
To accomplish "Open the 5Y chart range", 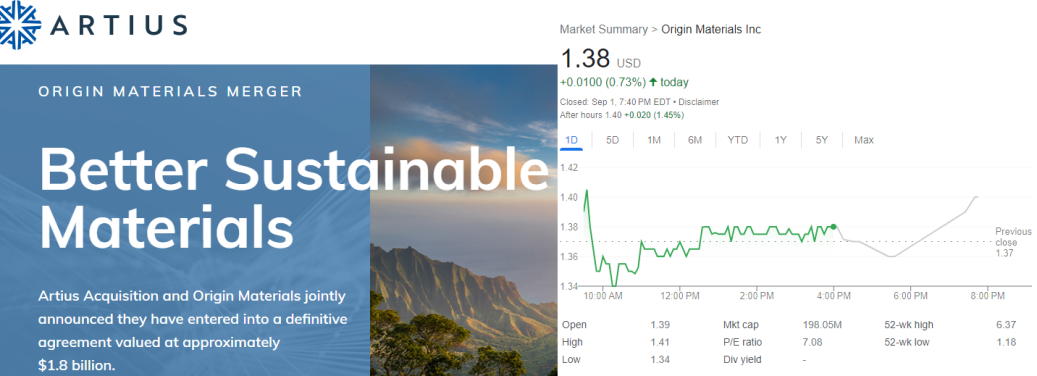I will pyautogui.click(x=821, y=140).
